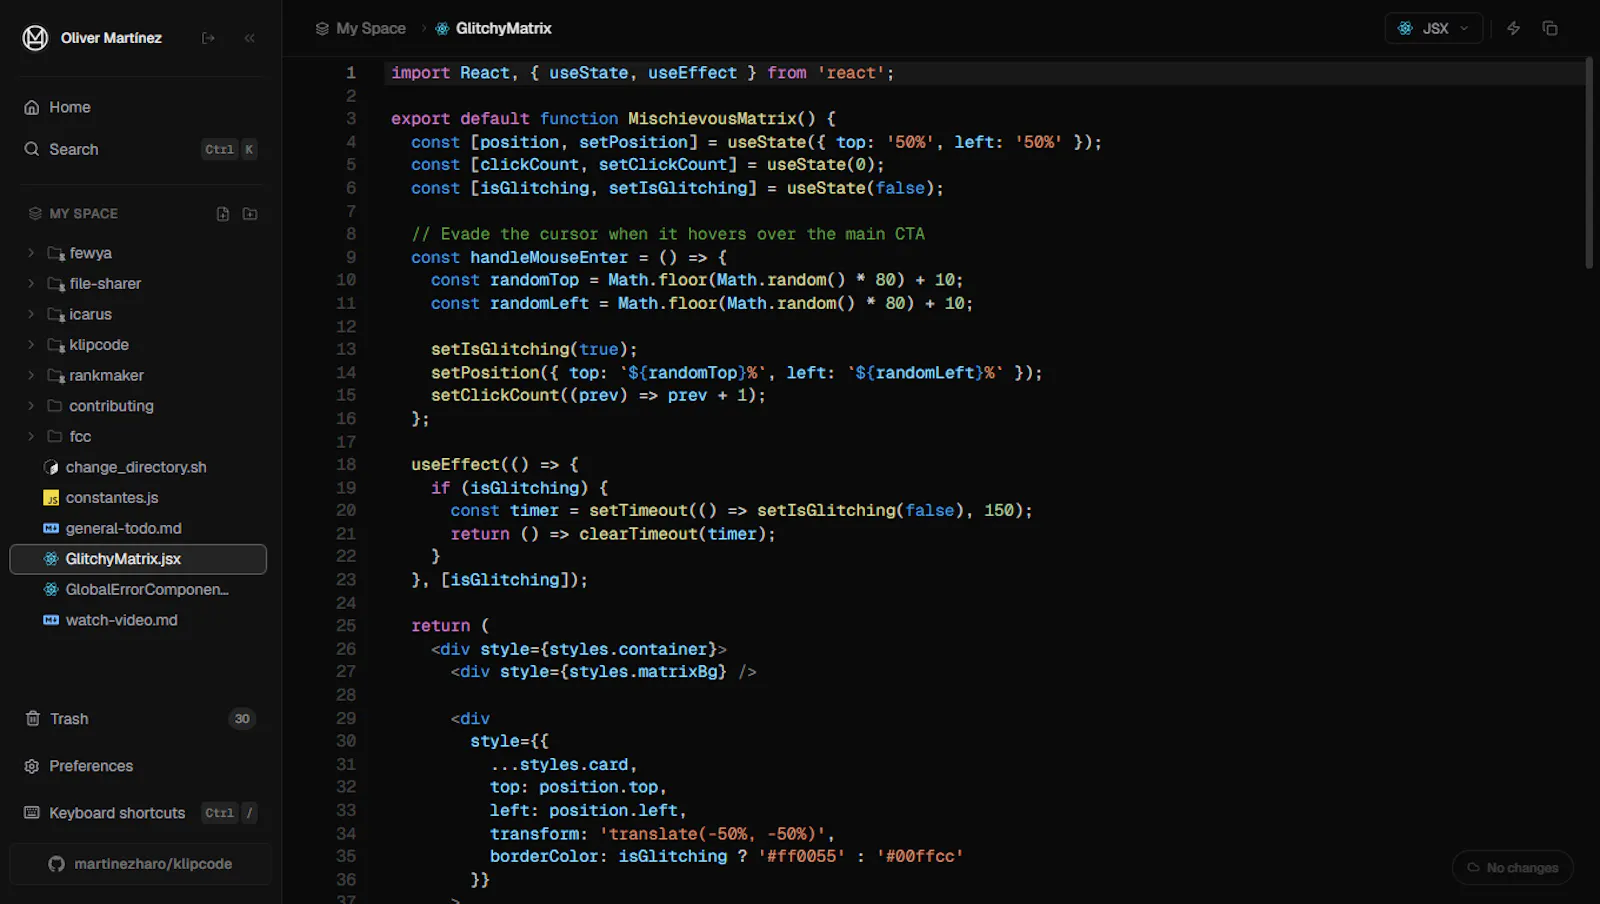Open Preferences

coord(140,766)
